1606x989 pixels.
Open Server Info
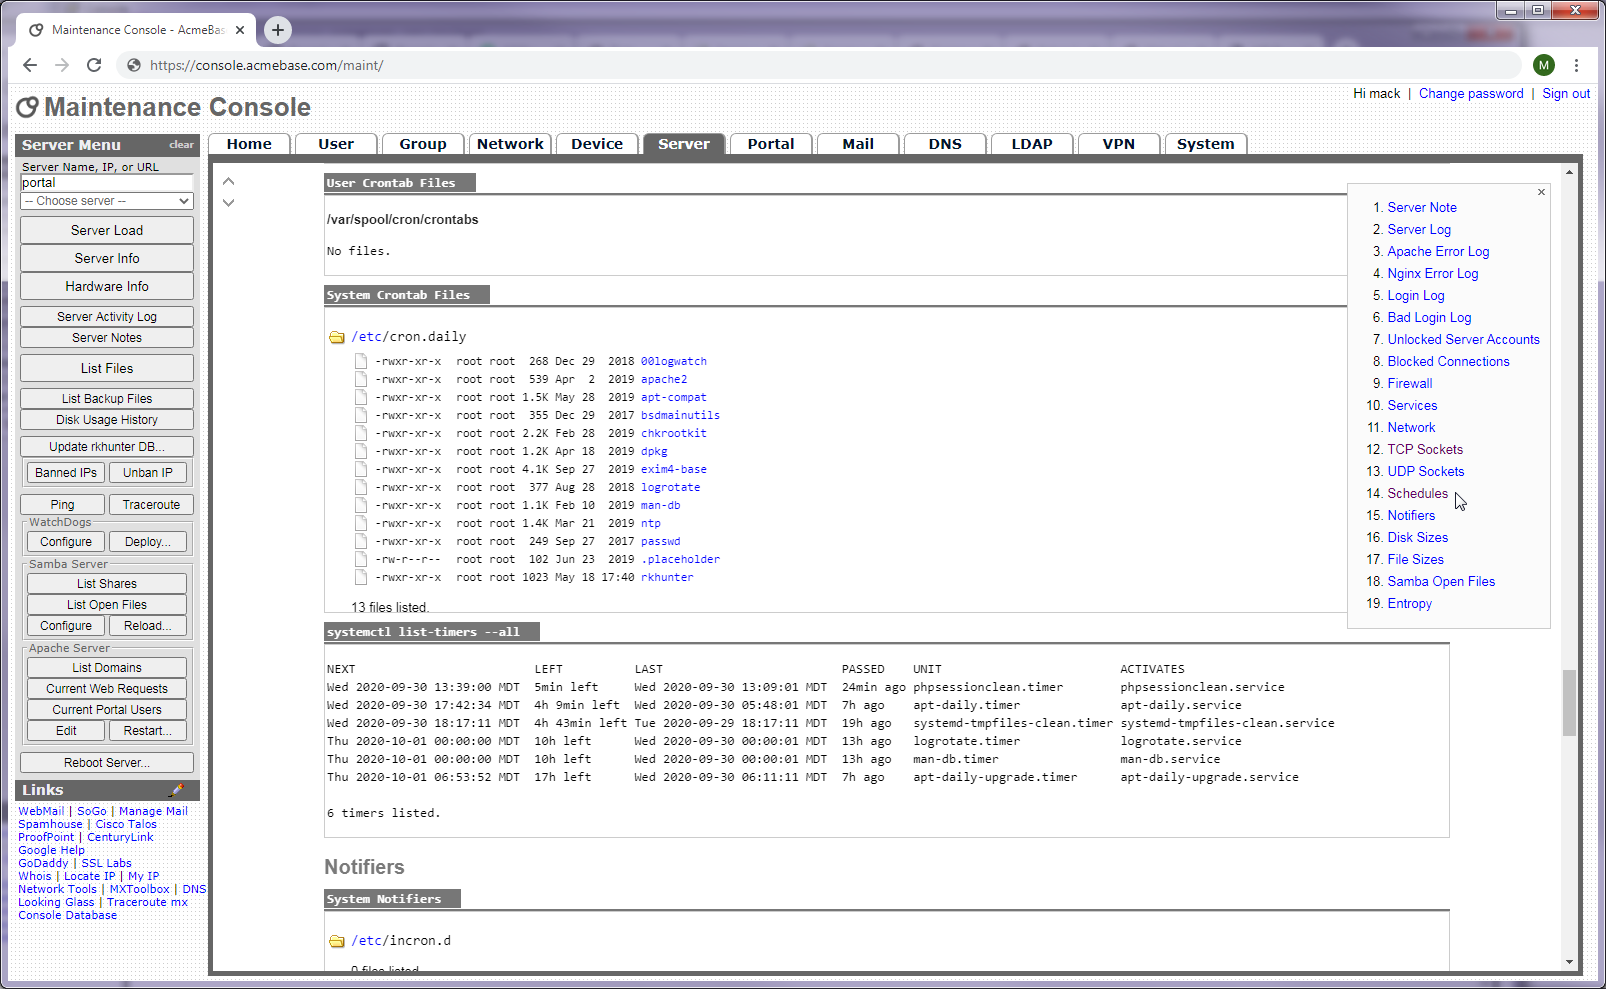[x=107, y=258]
